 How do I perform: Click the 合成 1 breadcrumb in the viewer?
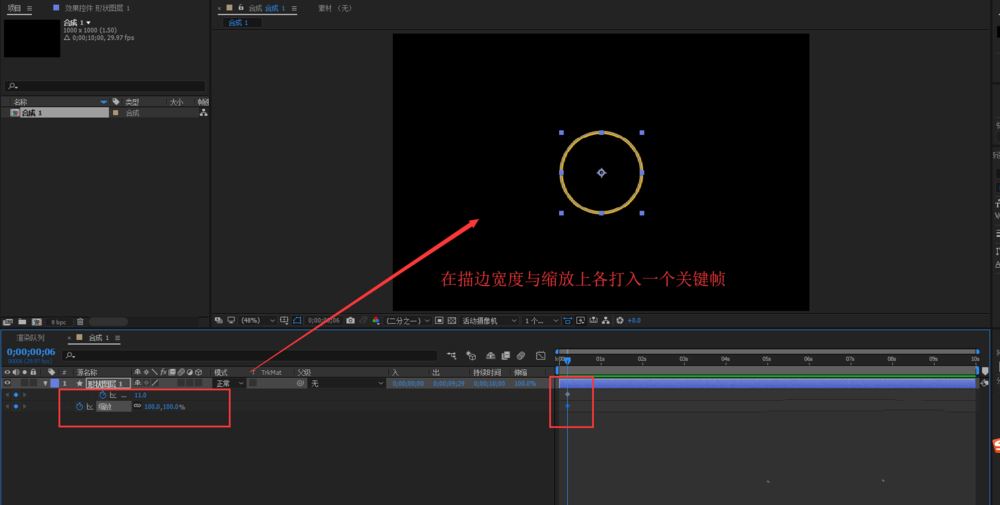[x=238, y=22]
